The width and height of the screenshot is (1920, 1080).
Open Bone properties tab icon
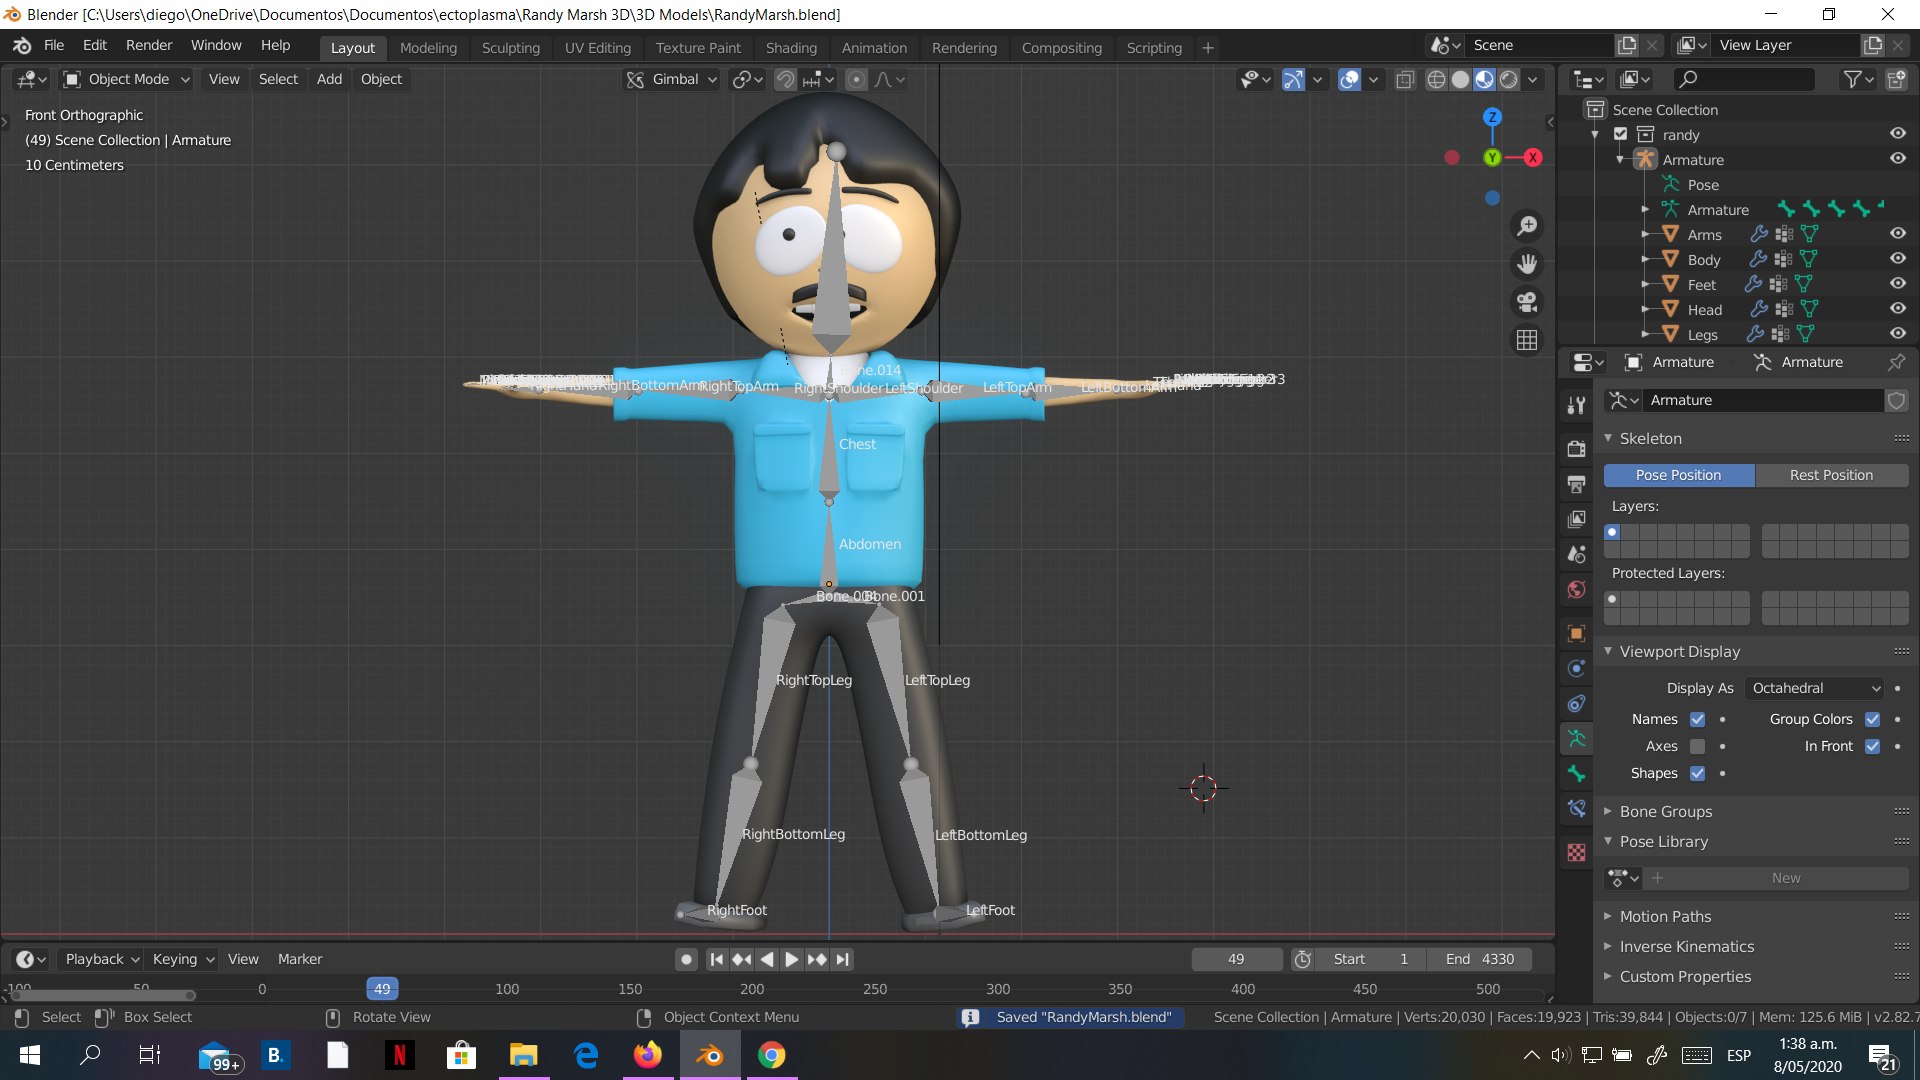pos(1577,773)
